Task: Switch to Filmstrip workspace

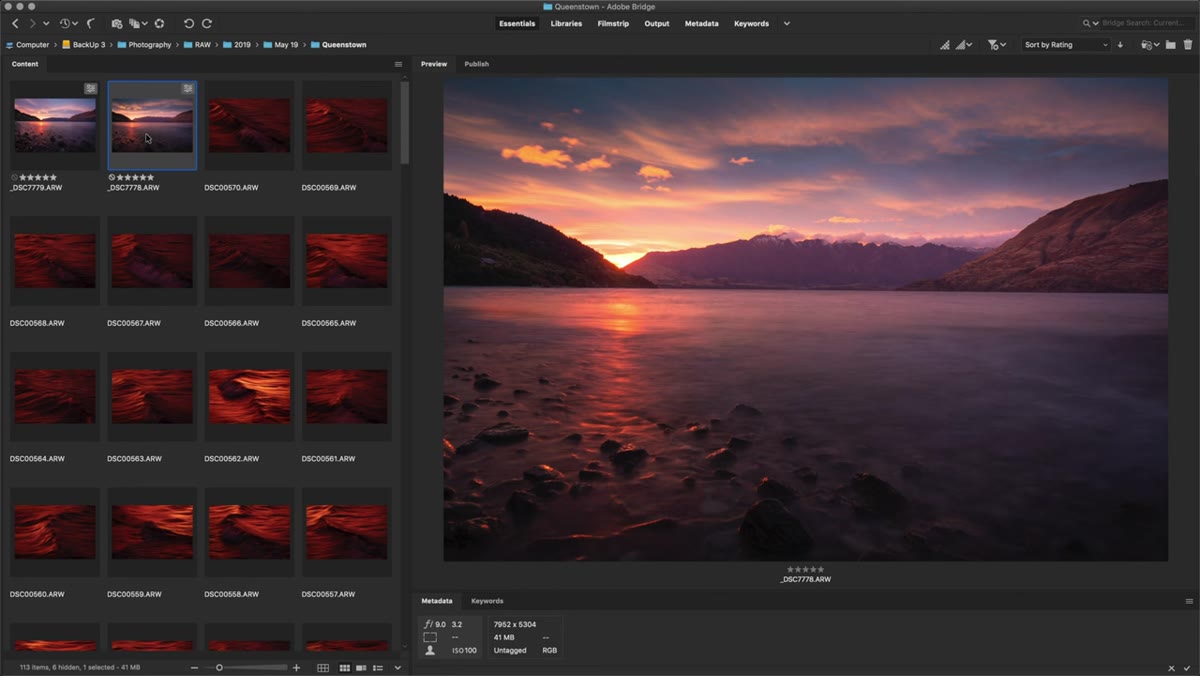Action: click(613, 23)
